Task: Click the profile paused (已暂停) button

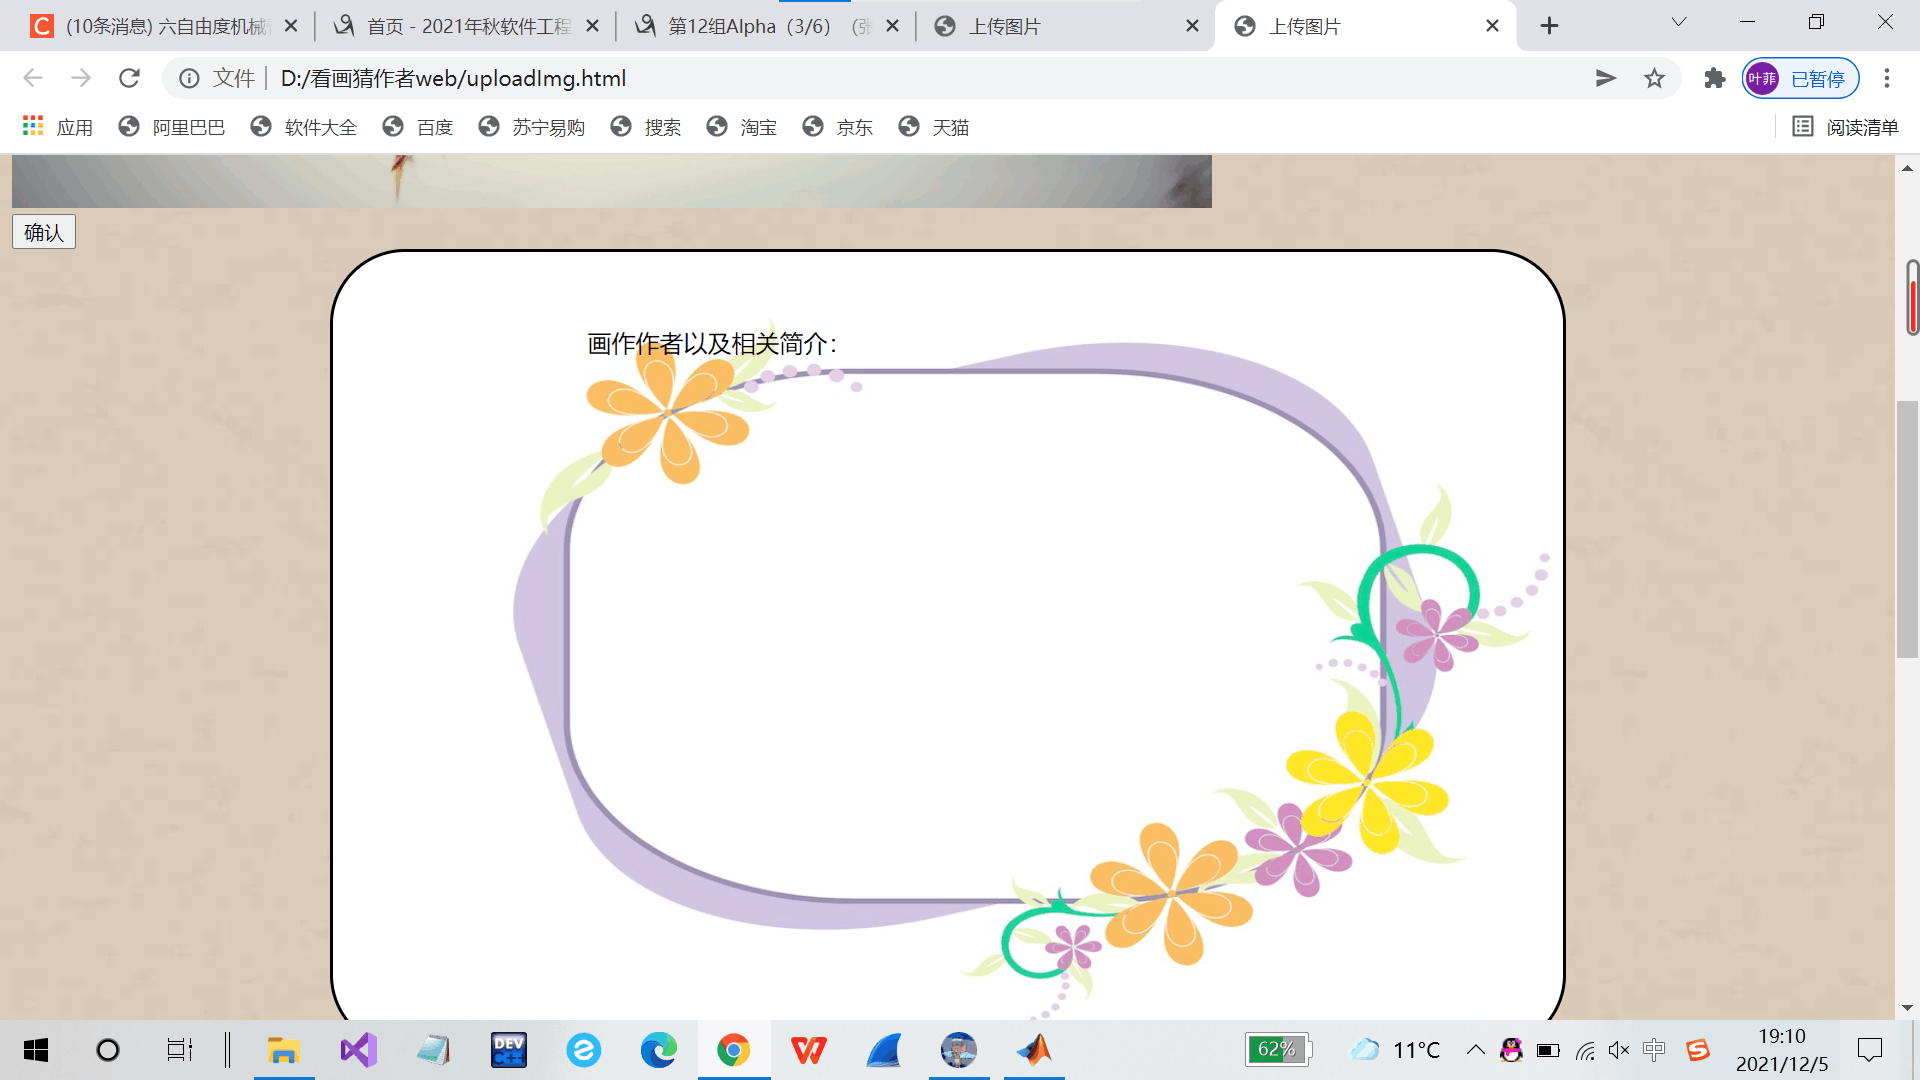Action: click(x=1801, y=78)
